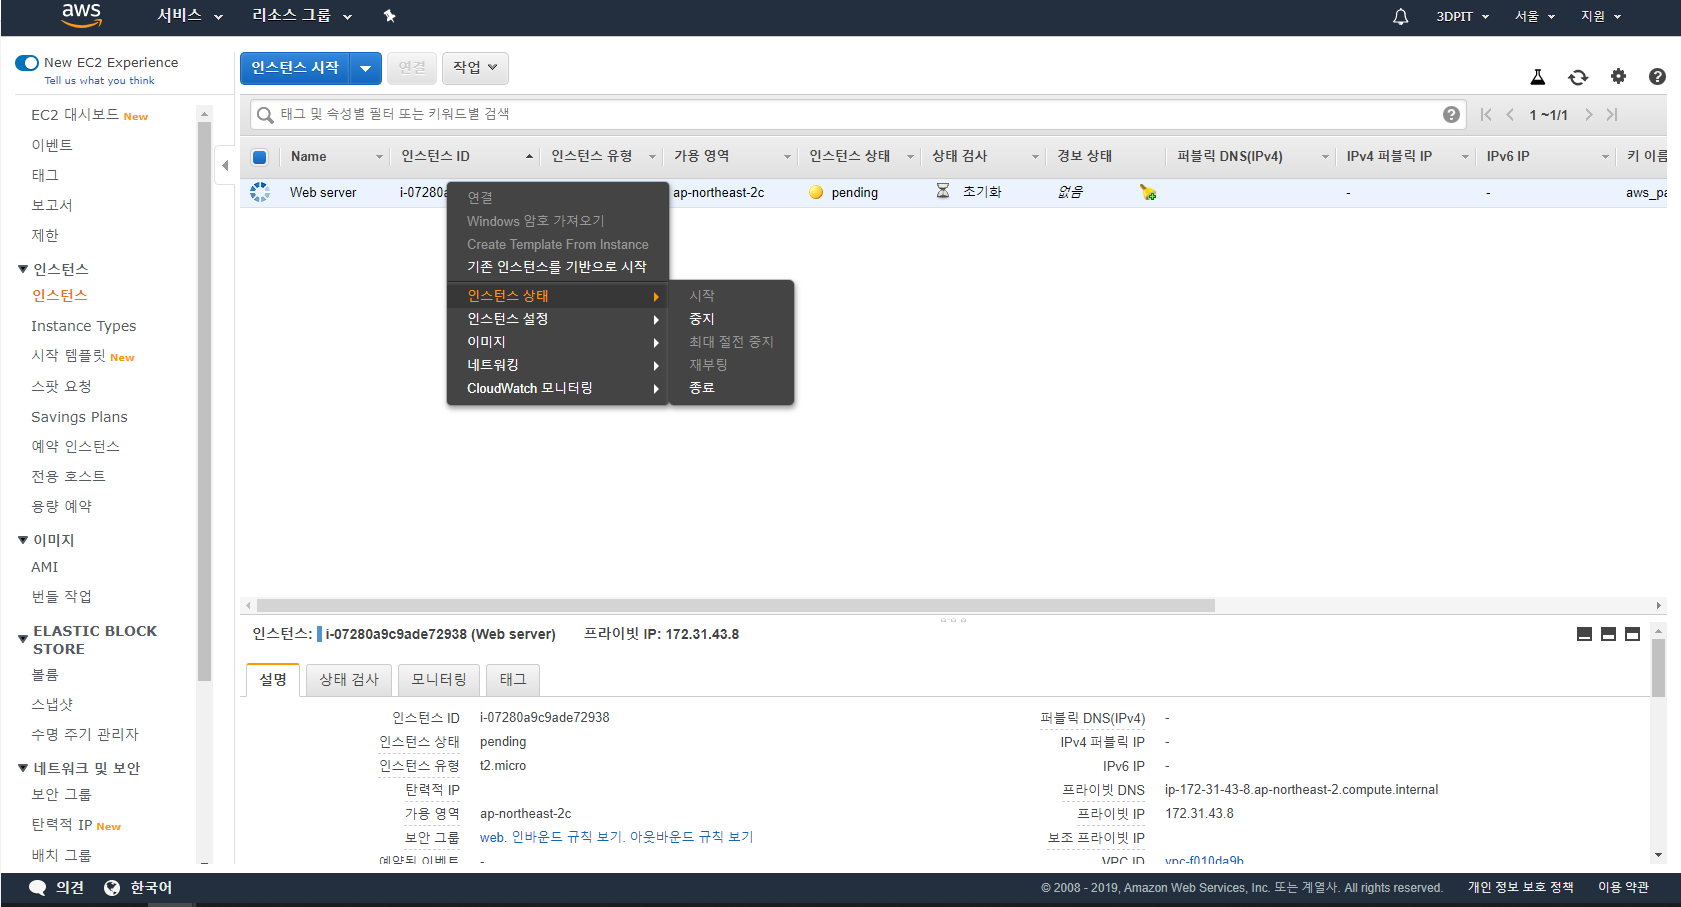Switch to 태그 tab
1681x907 pixels.
513,680
